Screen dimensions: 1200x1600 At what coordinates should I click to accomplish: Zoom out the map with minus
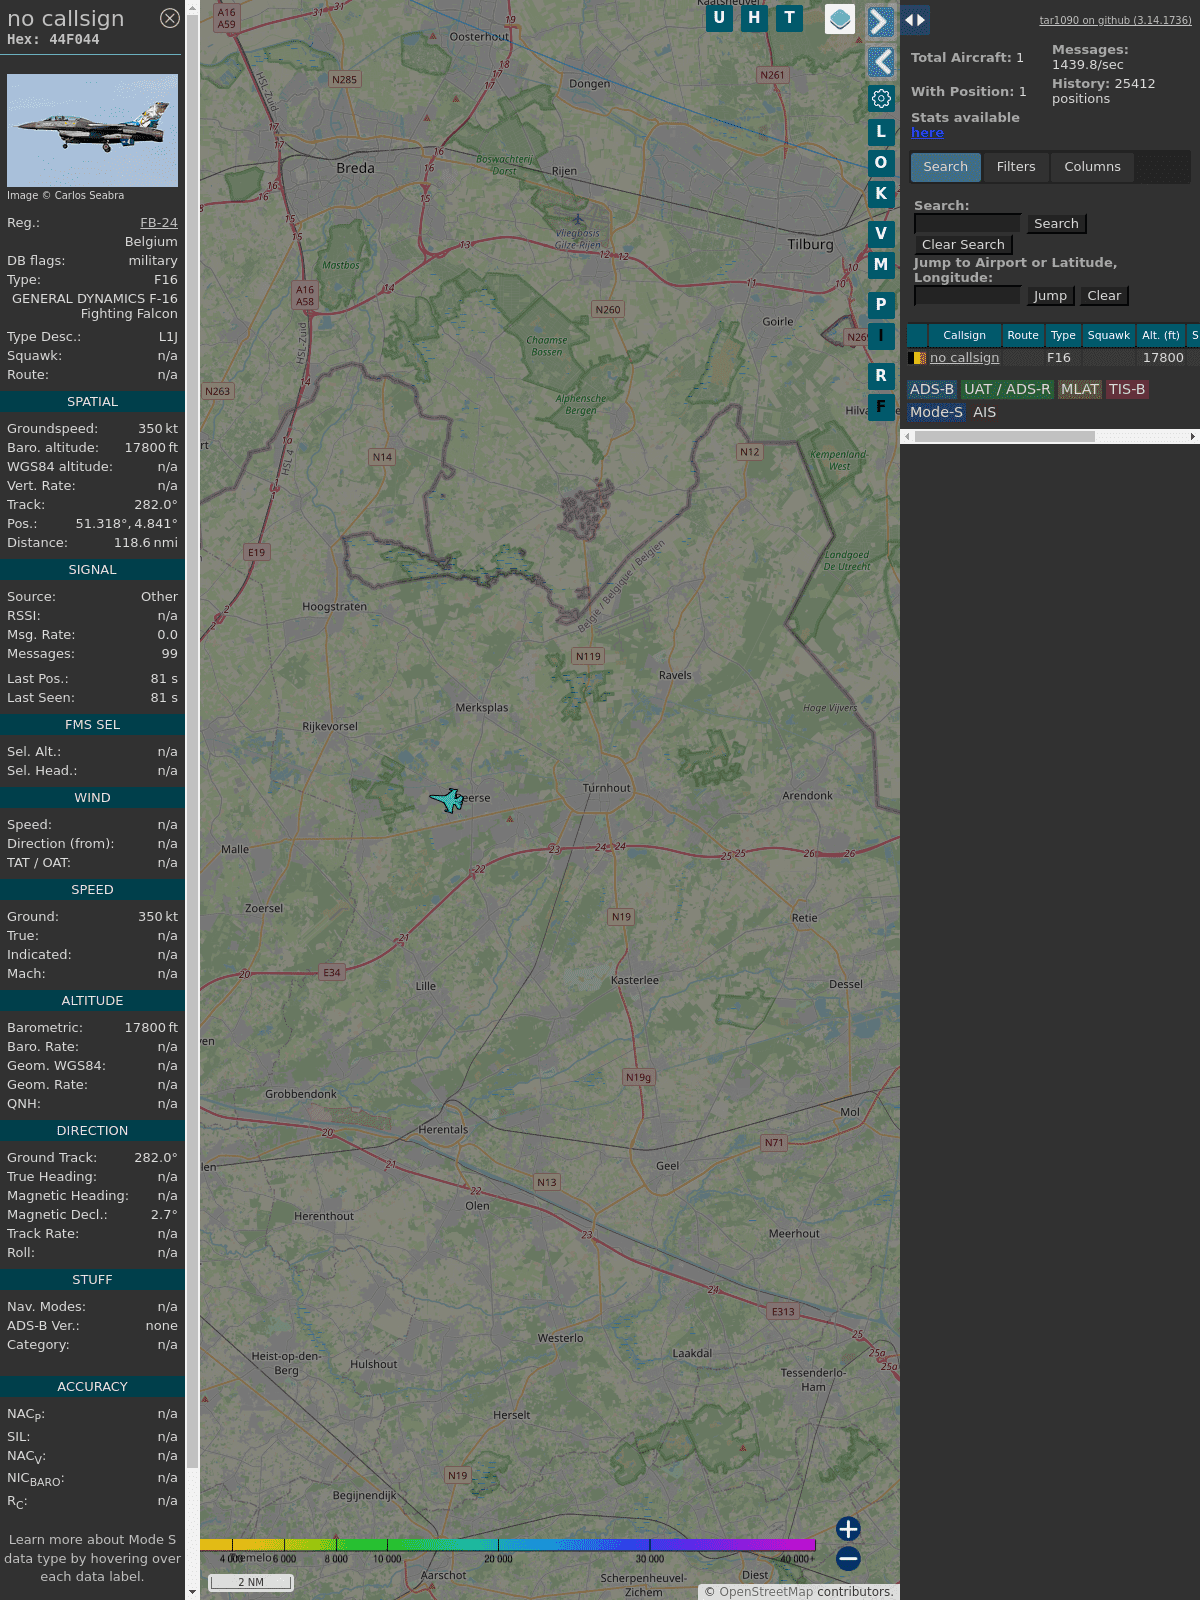848,1558
